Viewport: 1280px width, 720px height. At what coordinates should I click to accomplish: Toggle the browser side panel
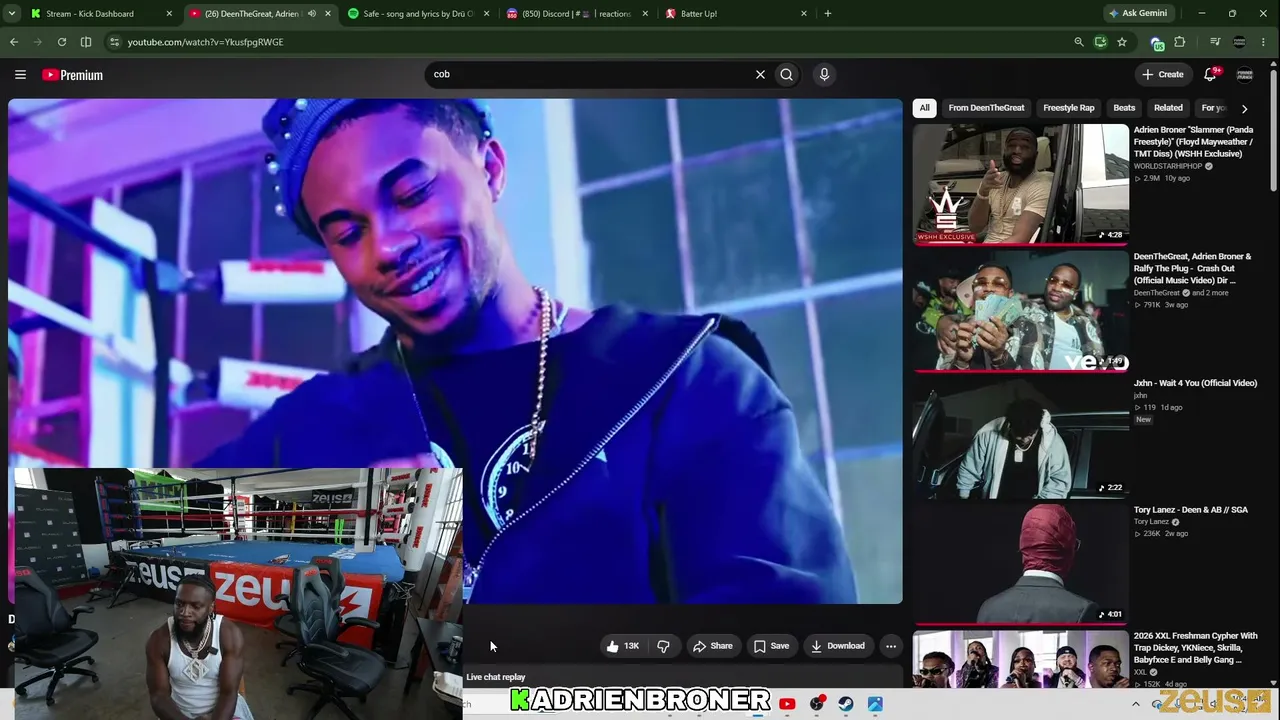point(86,42)
